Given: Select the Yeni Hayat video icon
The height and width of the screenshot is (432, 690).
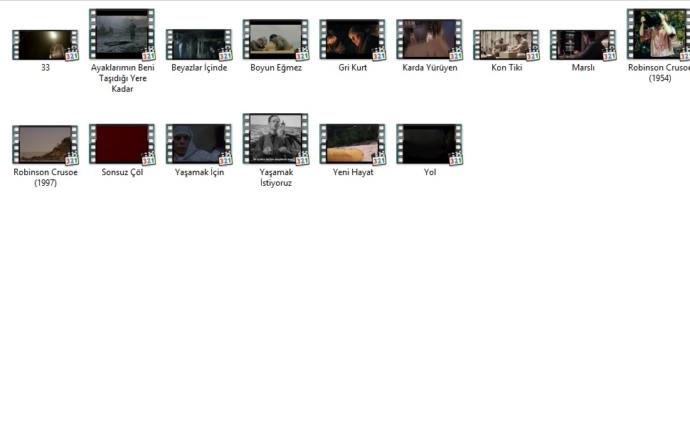Looking at the screenshot, I should pyautogui.click(x=352, y=144).
